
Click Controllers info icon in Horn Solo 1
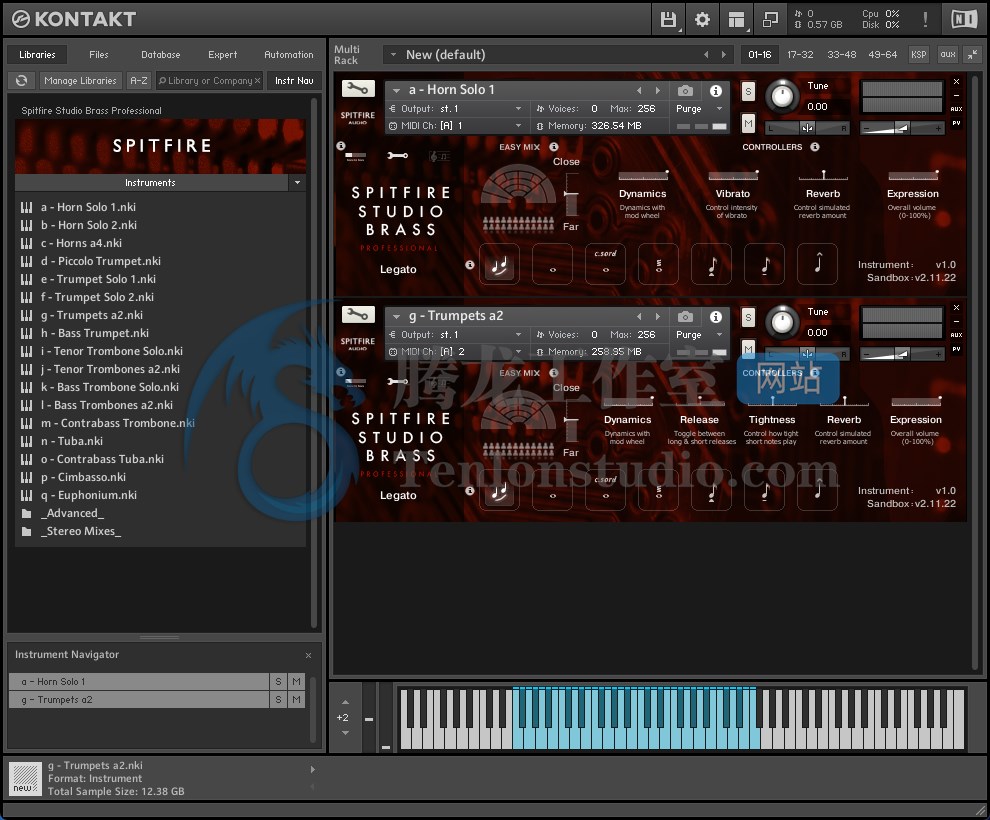(815, 146)
